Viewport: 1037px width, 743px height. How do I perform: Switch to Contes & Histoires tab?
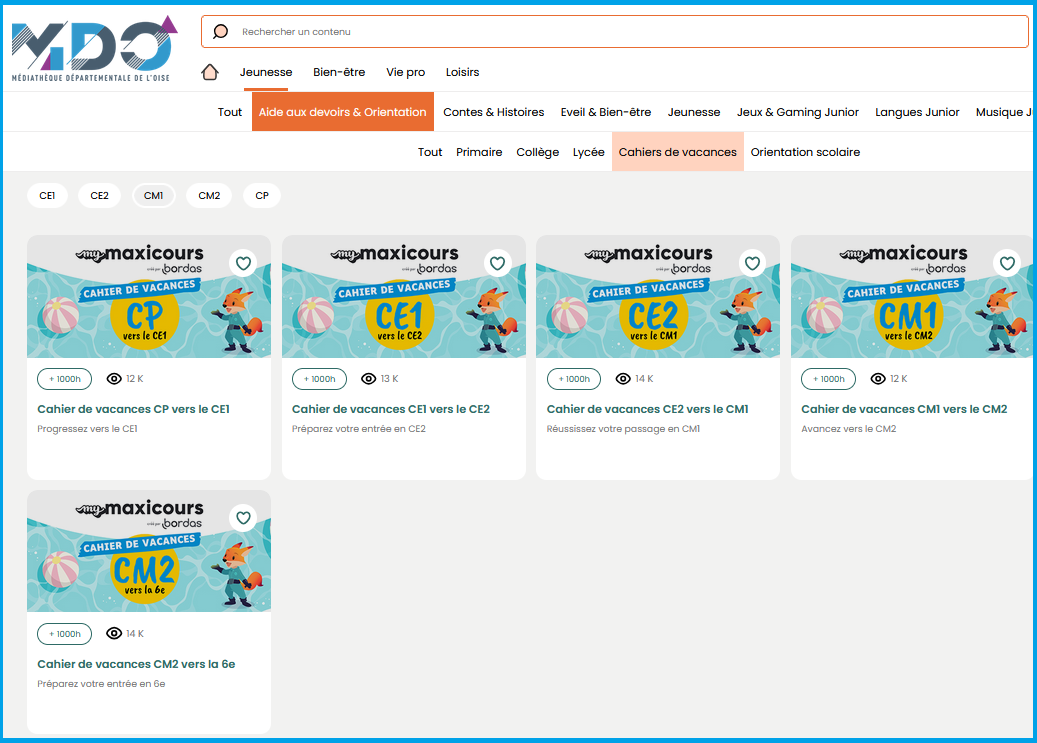point(493,112)
